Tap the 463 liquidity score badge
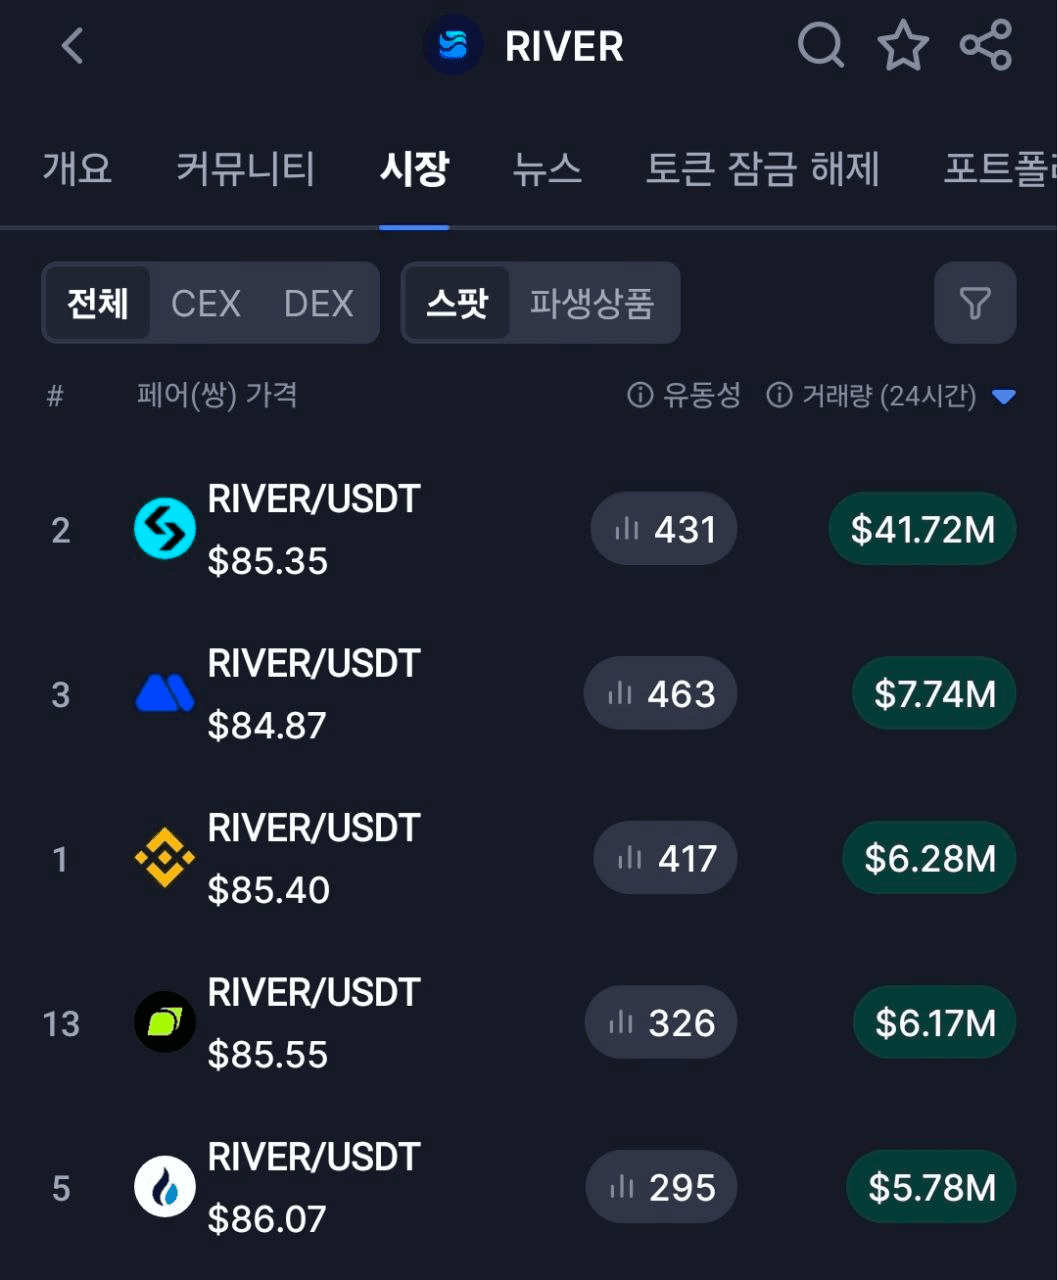Screen dimensions: 1057x1280 (661, 693)
